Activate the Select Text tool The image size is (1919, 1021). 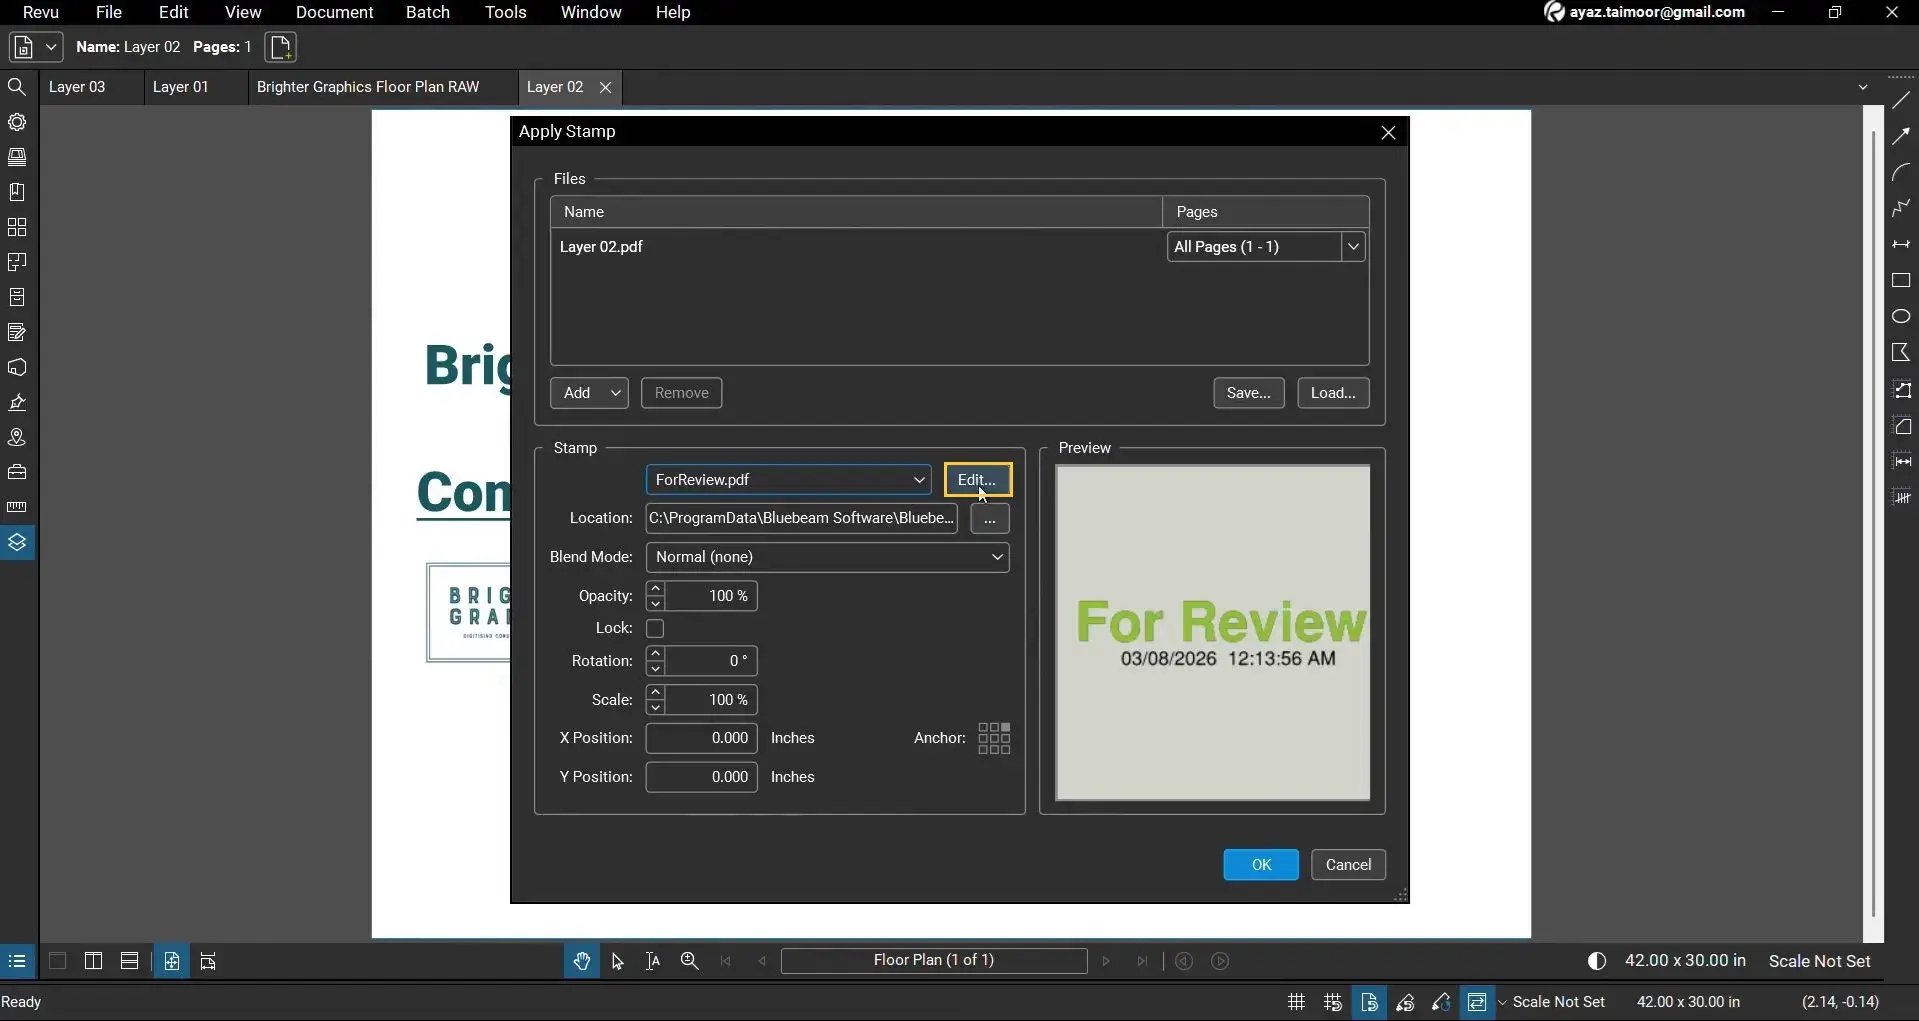click(653, 961)
